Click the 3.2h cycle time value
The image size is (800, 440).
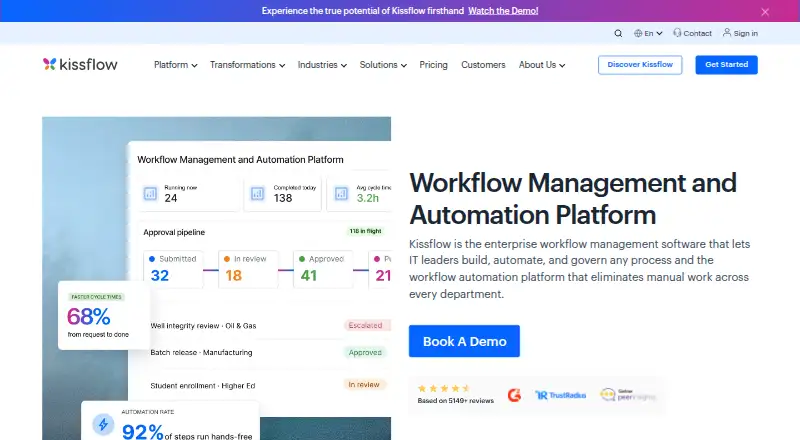pos(367,198)
